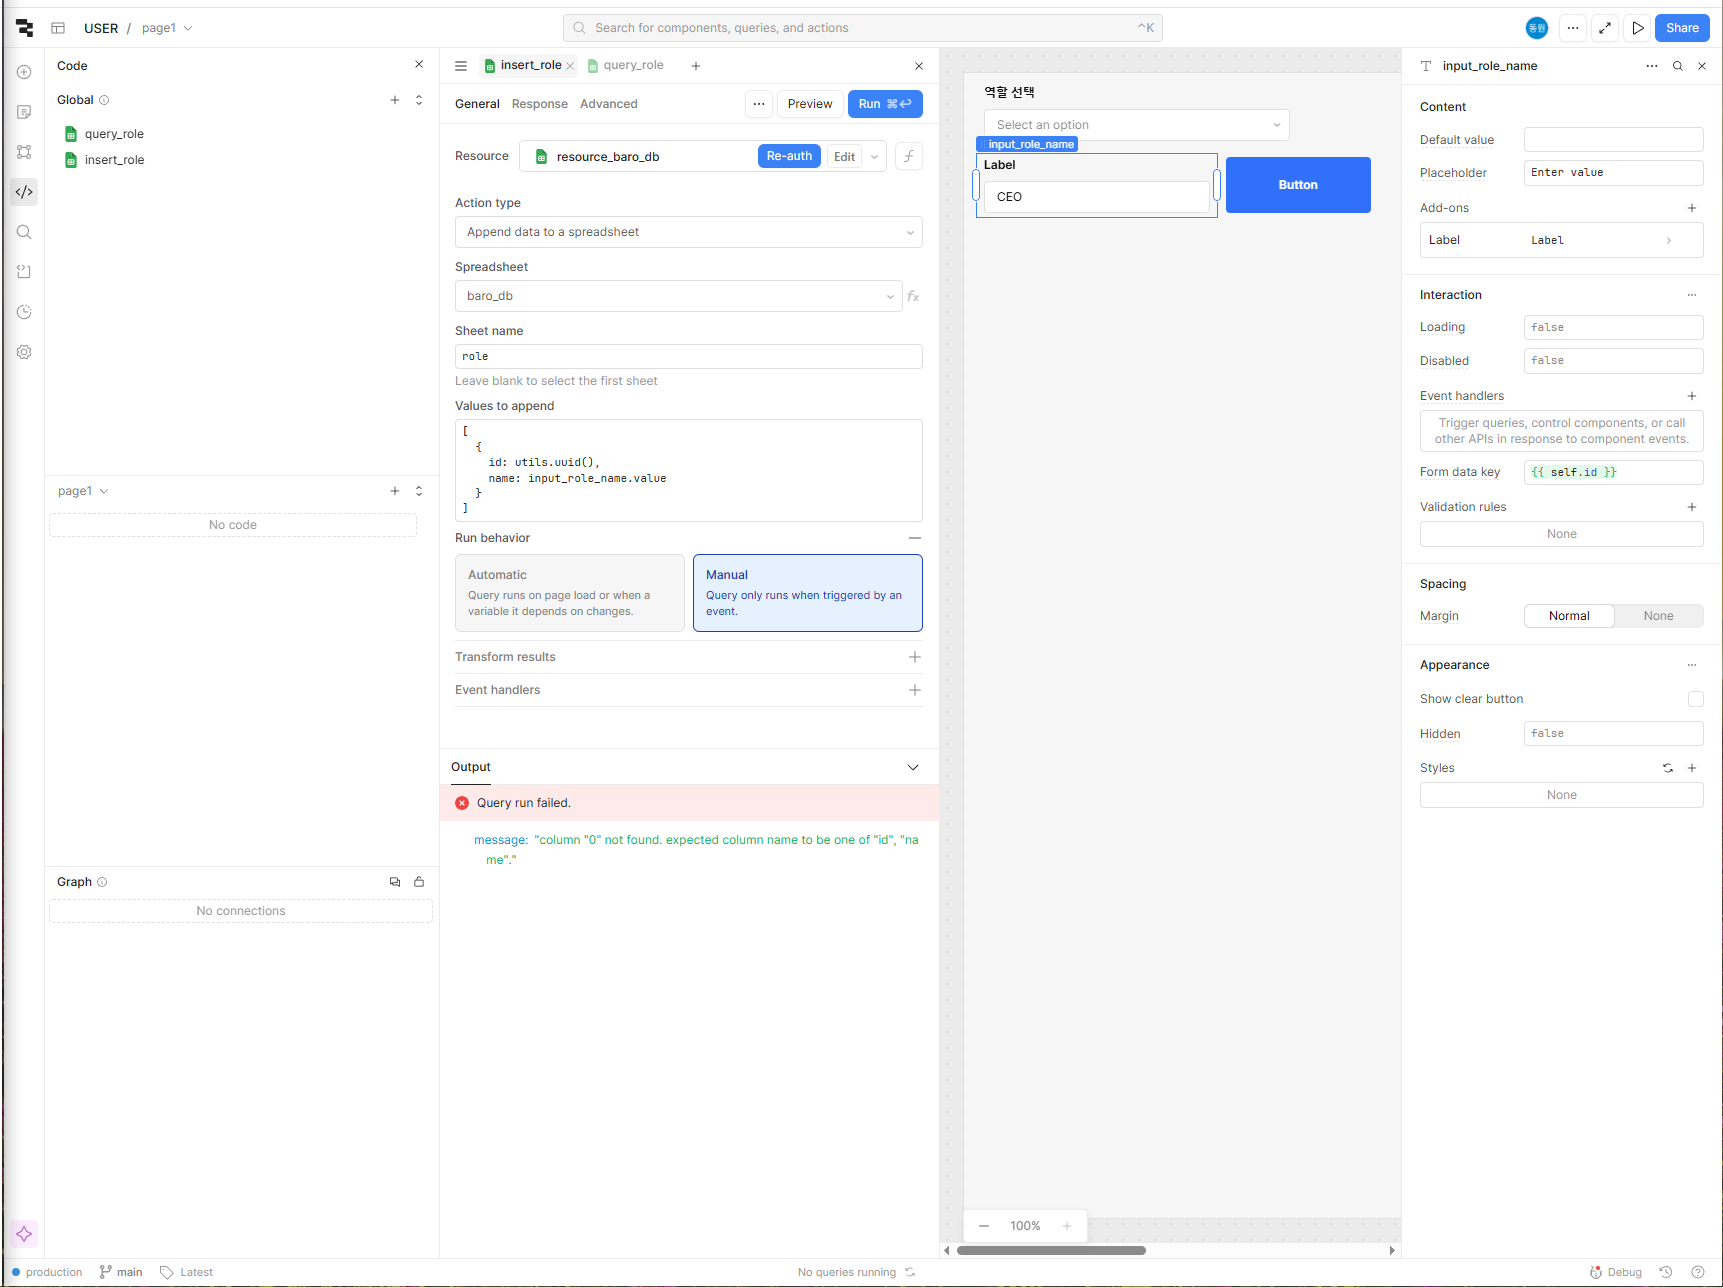Click the Preview button
This screenshot has width=1723, height=1288.
[810, 104]
